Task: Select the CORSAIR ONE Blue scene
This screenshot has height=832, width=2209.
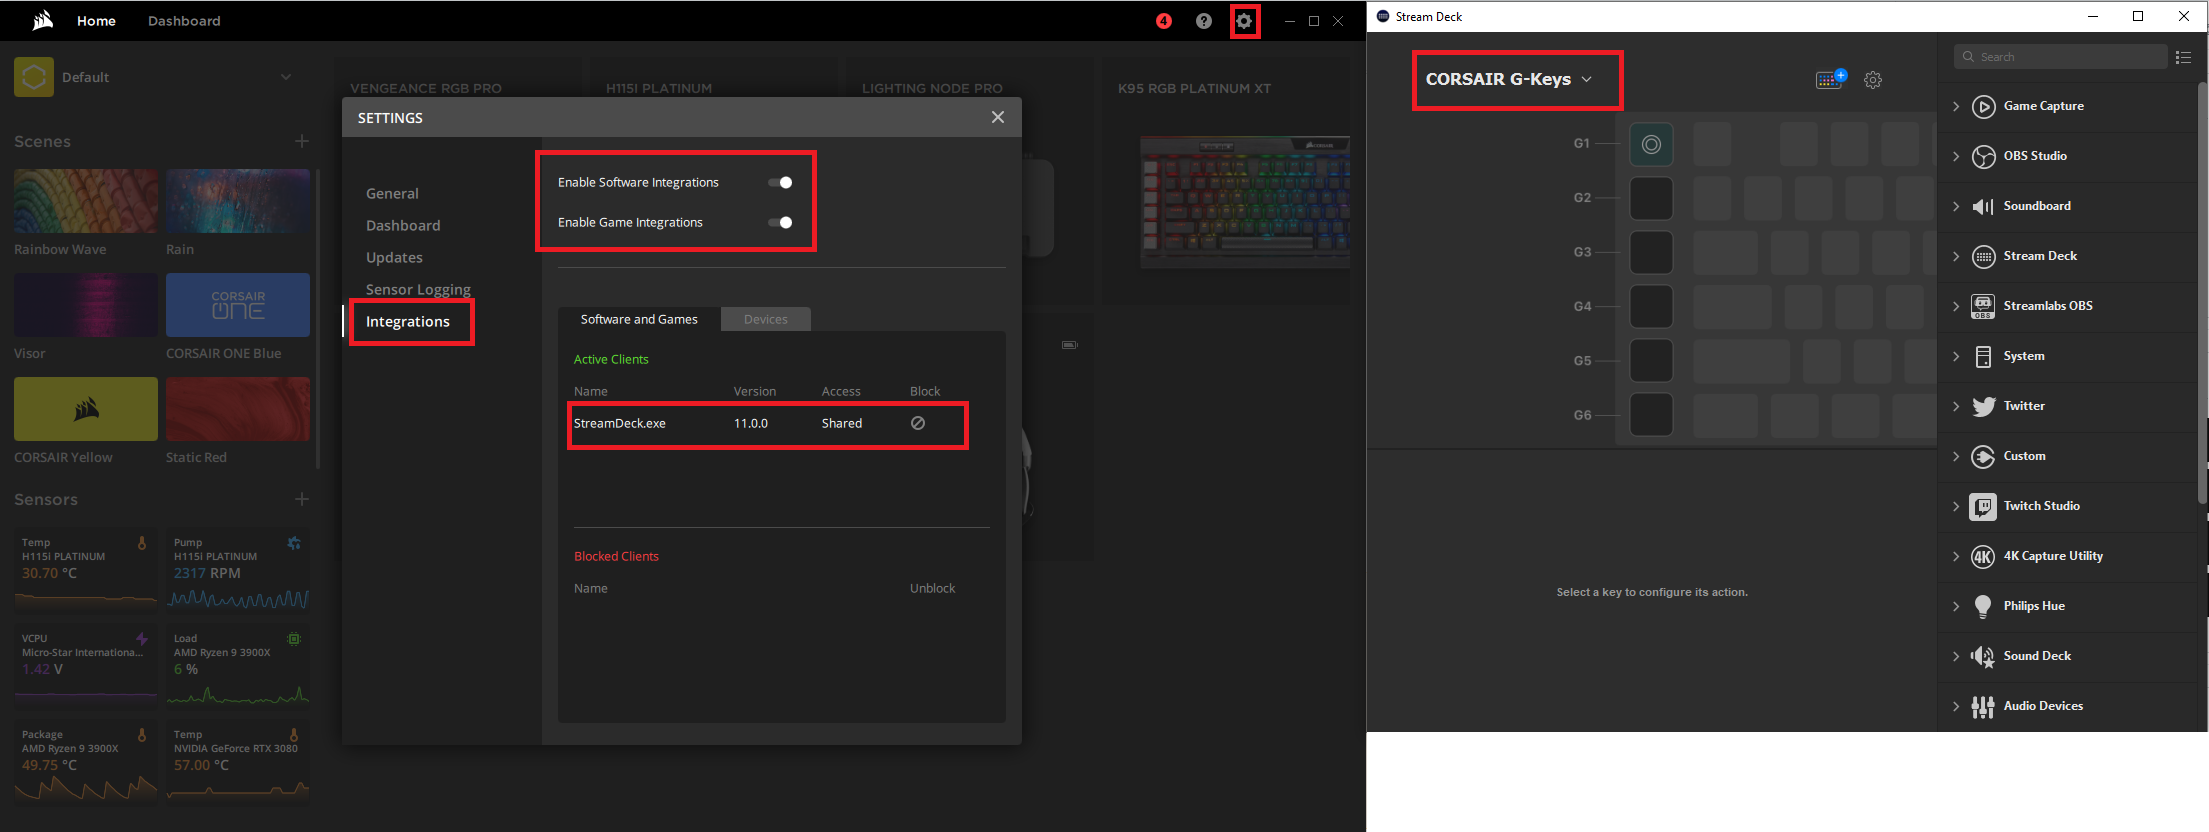Action: 238,305
